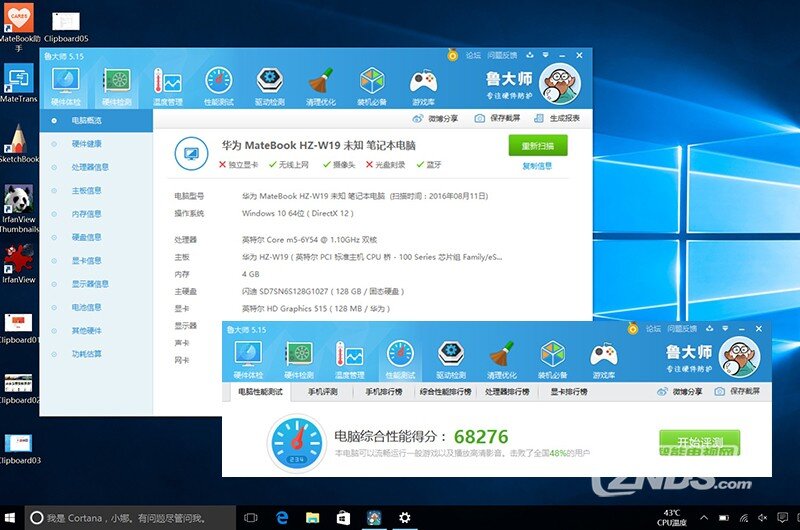
Task: Open 硬件检测 in the back 鲁大师 window
Action: 117,87
